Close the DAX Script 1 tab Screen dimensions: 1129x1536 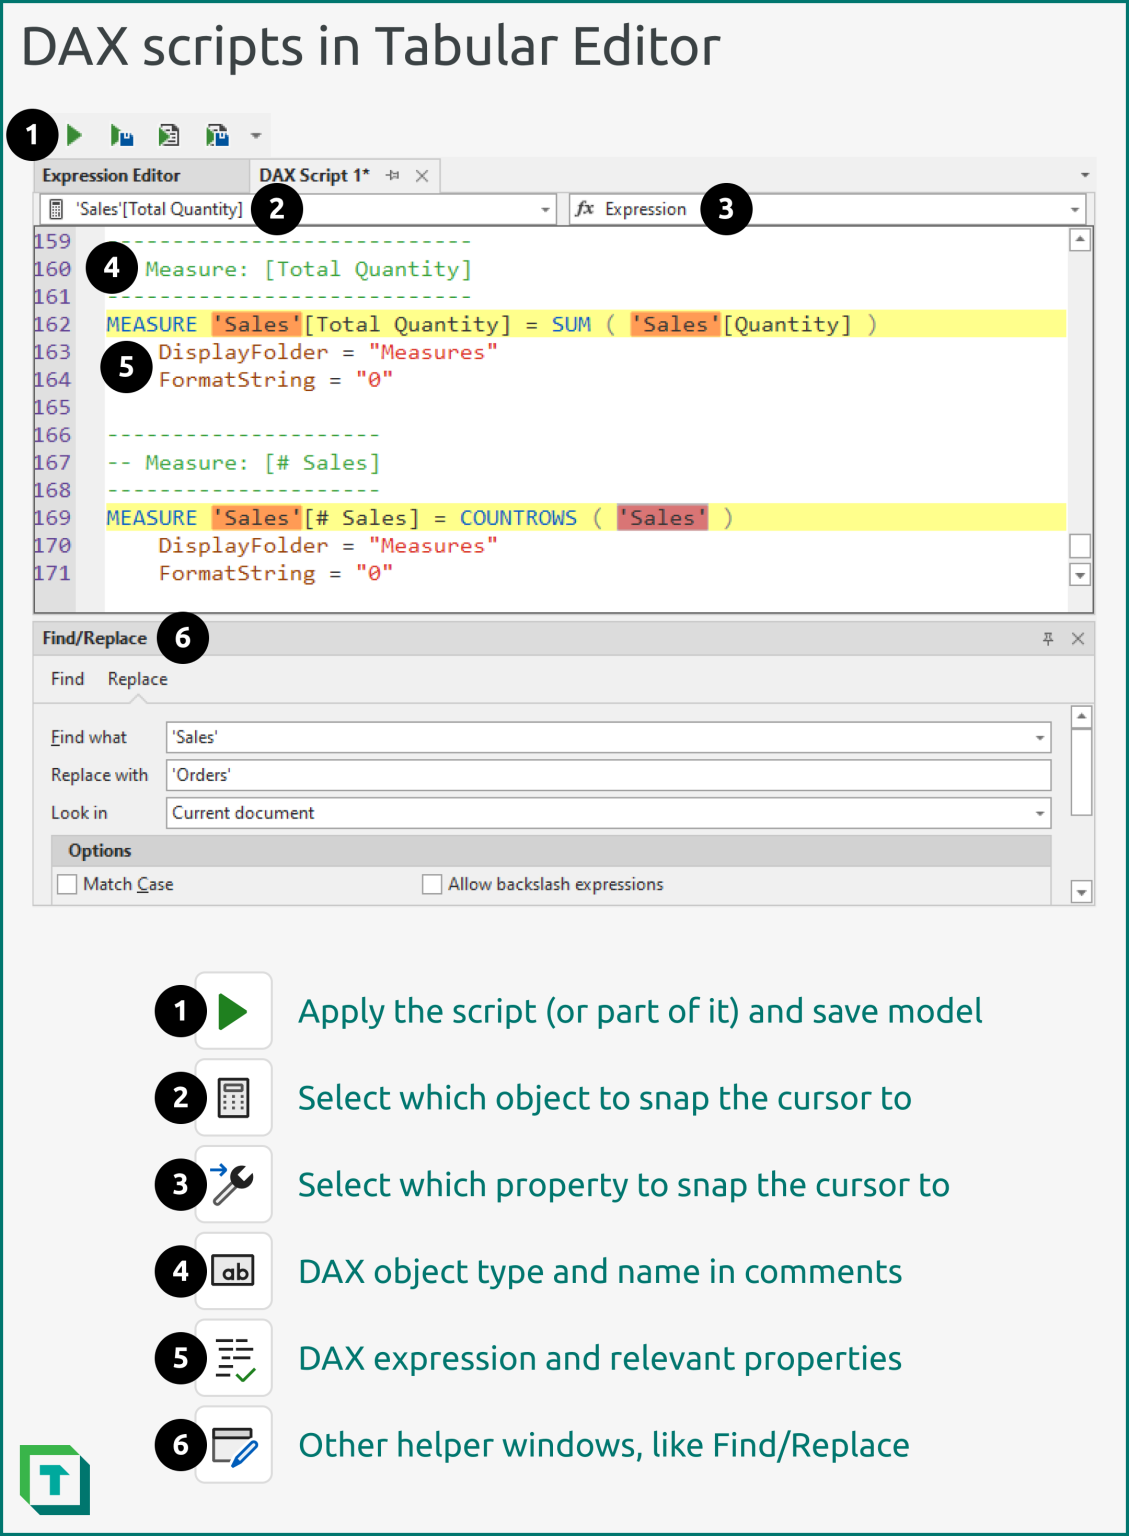(x=420, y=175)
